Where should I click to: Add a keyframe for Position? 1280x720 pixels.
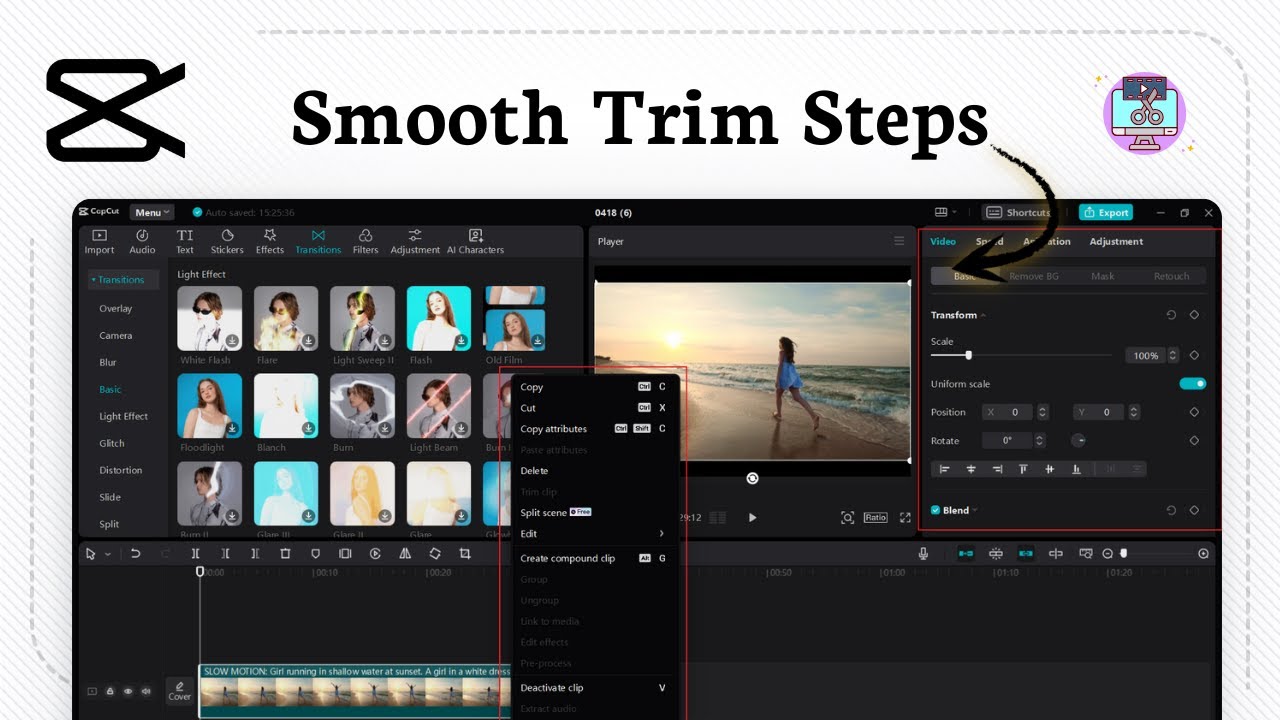tap(1194, 412)
